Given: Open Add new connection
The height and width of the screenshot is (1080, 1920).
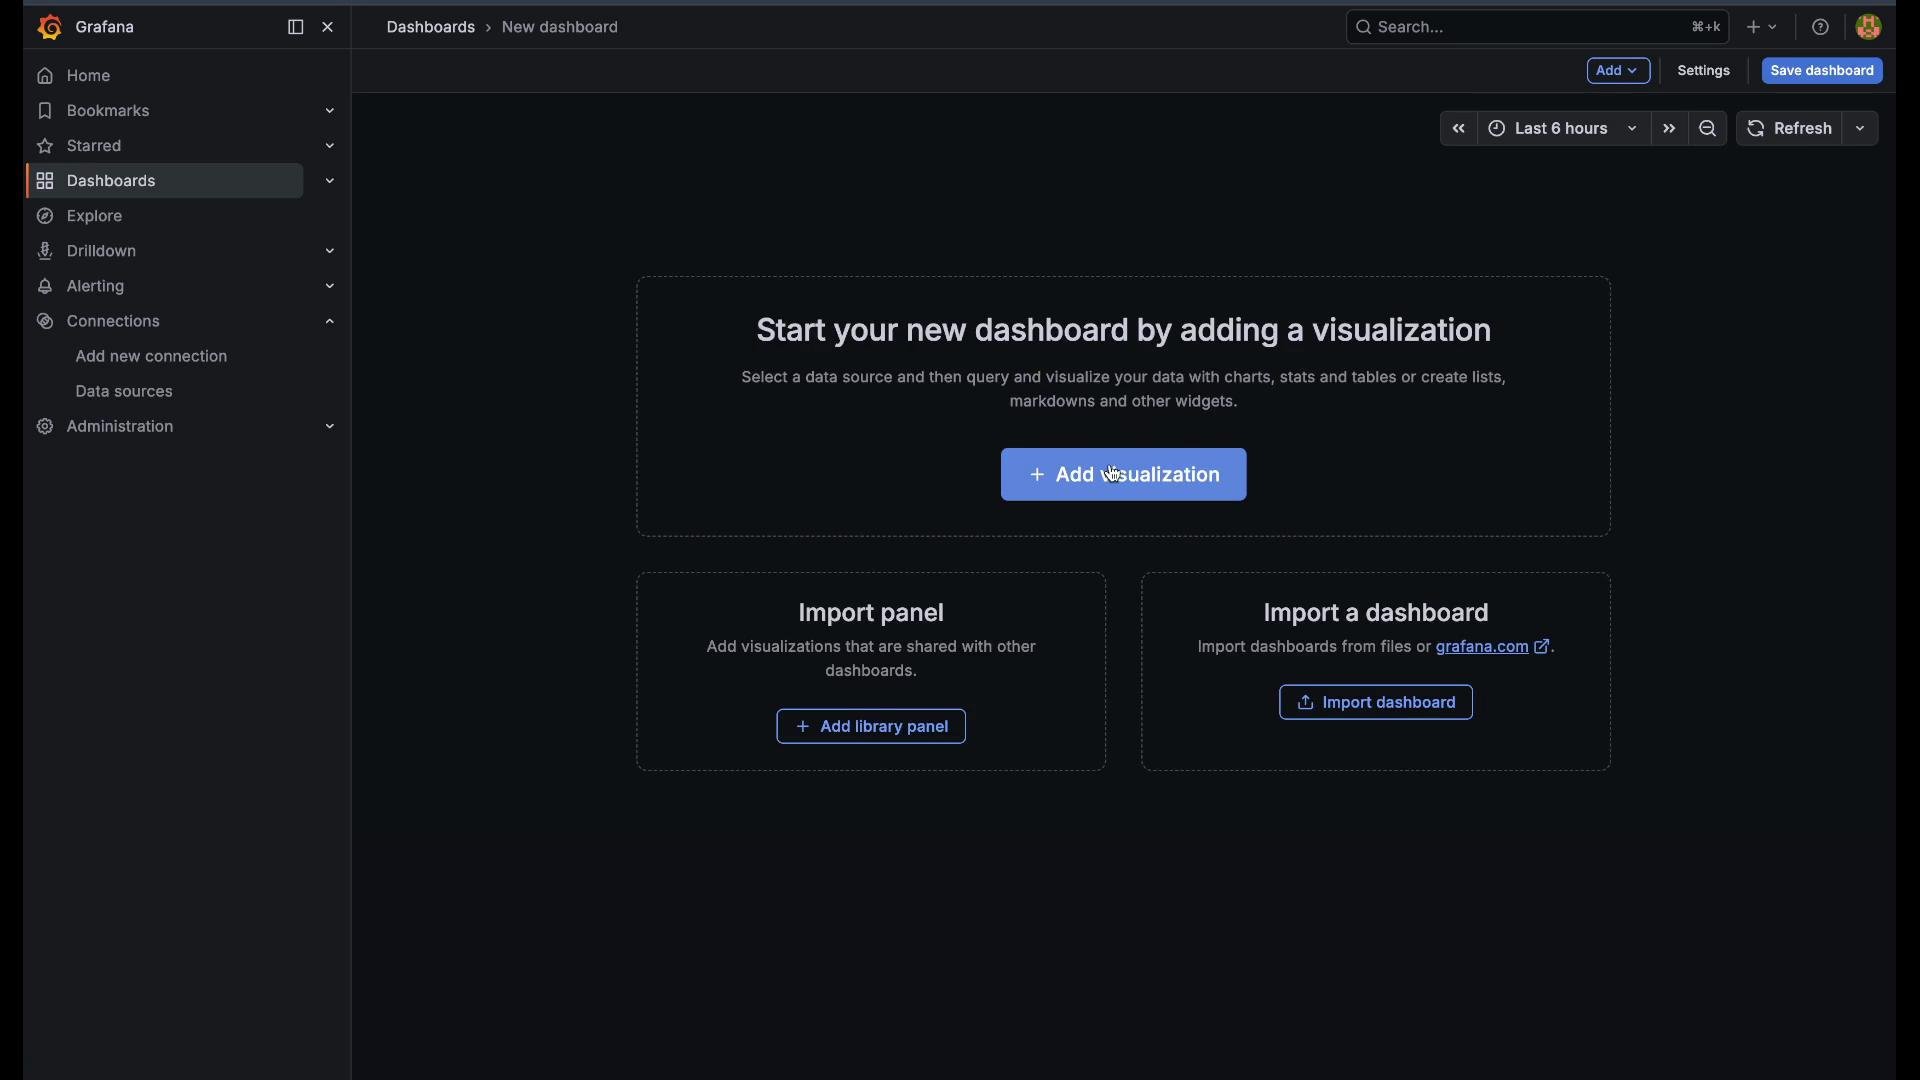Looking at the screenshot, I should pyautogui.click(x=152, y=357).
